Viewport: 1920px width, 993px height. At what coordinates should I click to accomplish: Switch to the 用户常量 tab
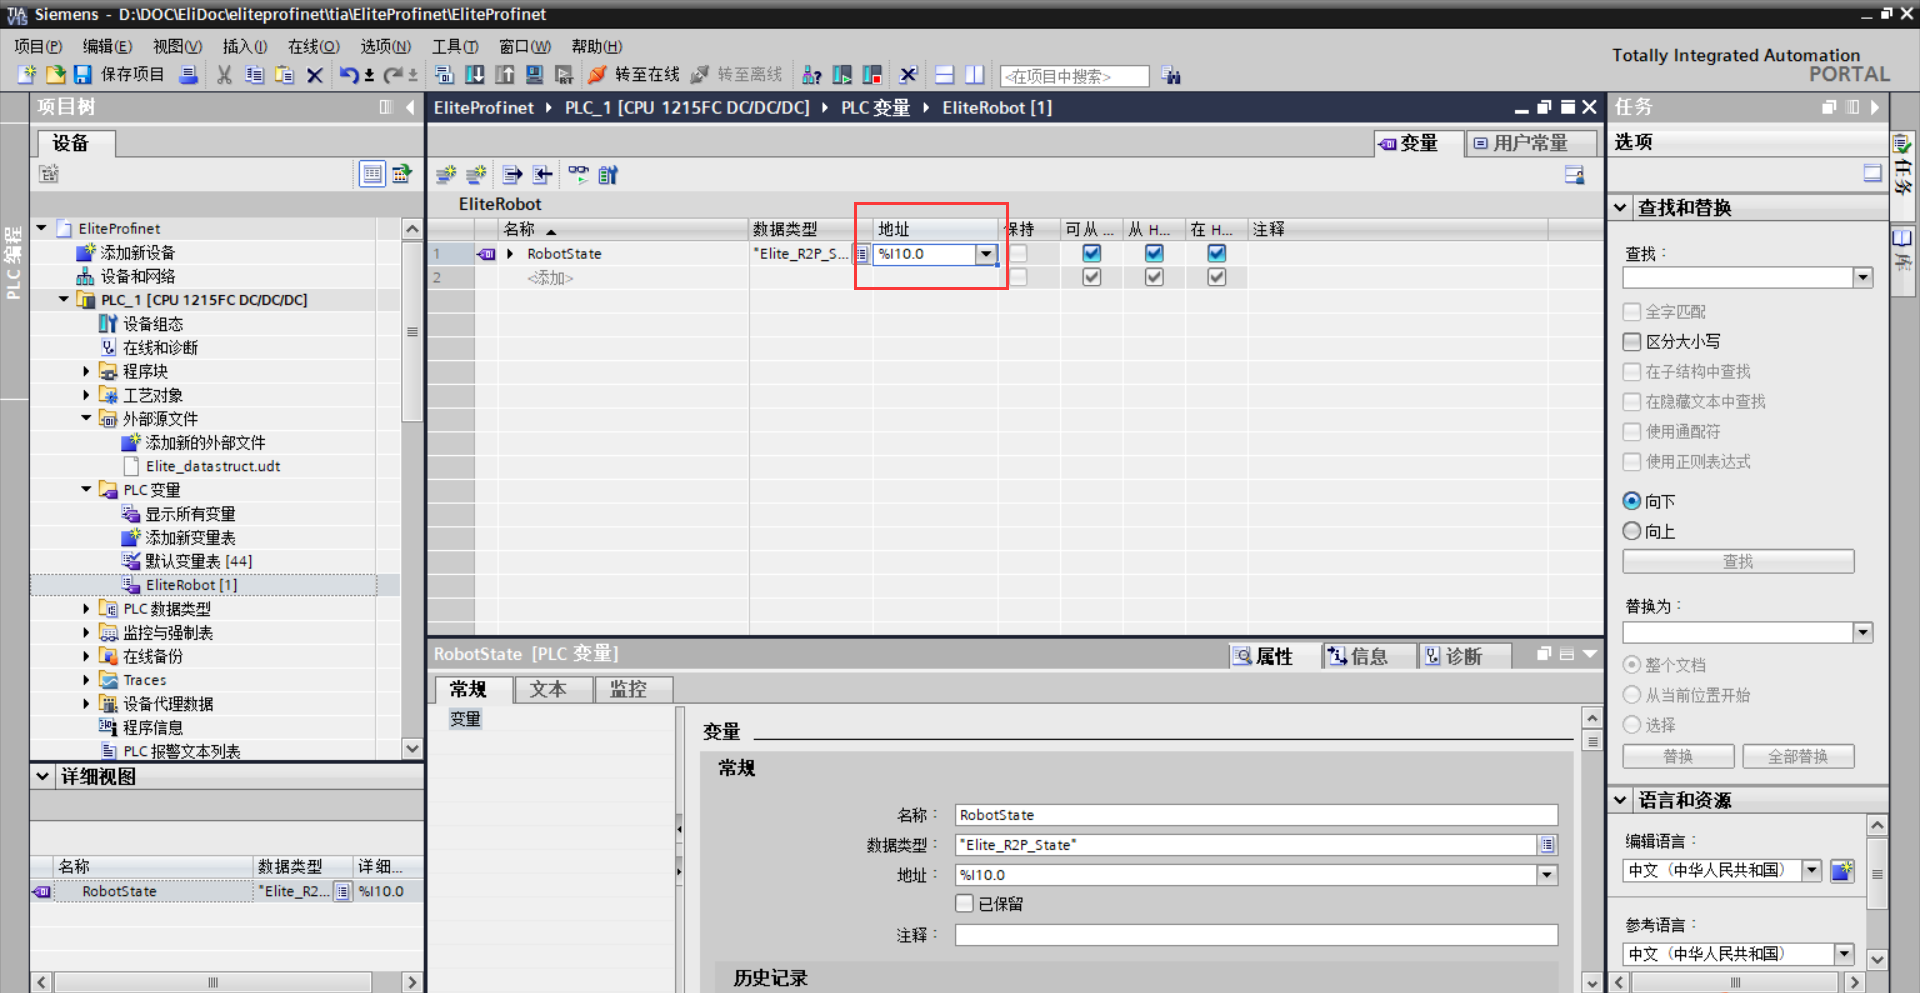coord(1520,143)
